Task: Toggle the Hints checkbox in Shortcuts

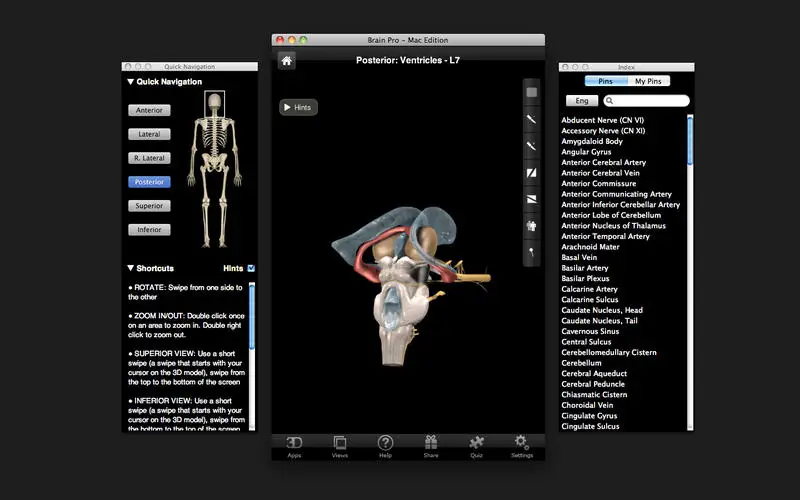Action: (x=251, y=268)
